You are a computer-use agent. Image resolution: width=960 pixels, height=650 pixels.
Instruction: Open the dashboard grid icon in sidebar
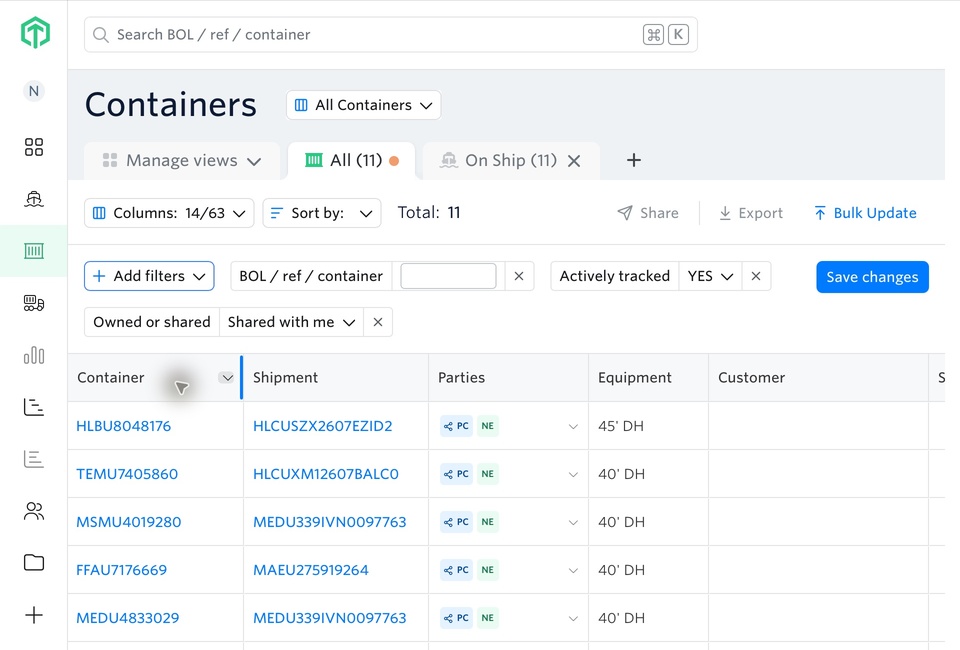point(34,147)
